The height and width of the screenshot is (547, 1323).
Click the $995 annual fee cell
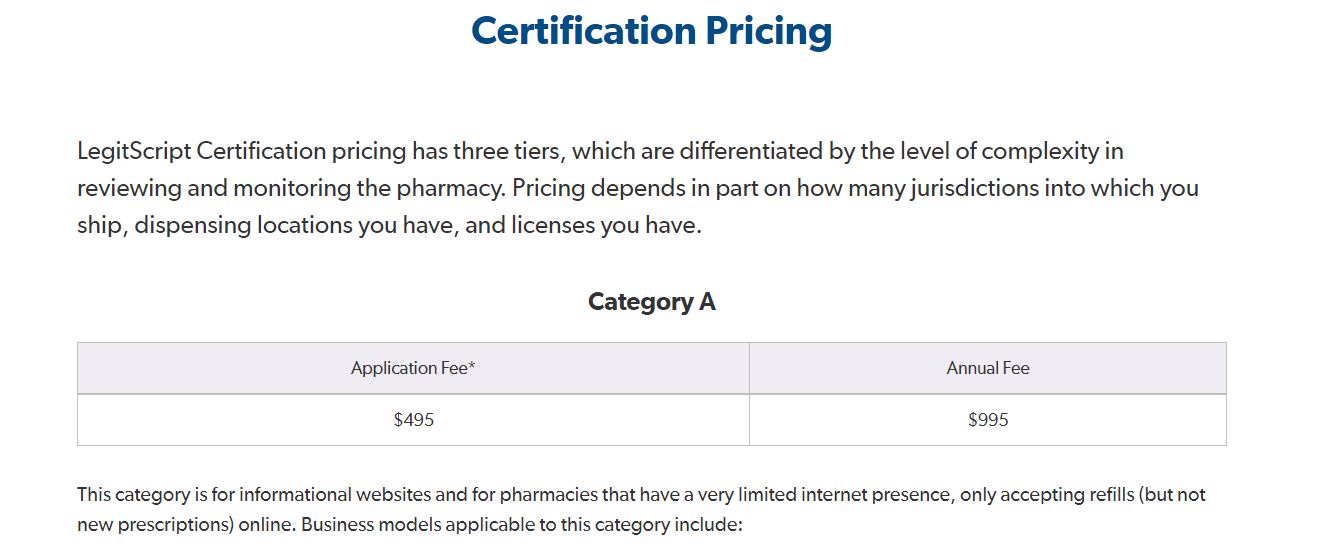987,420
